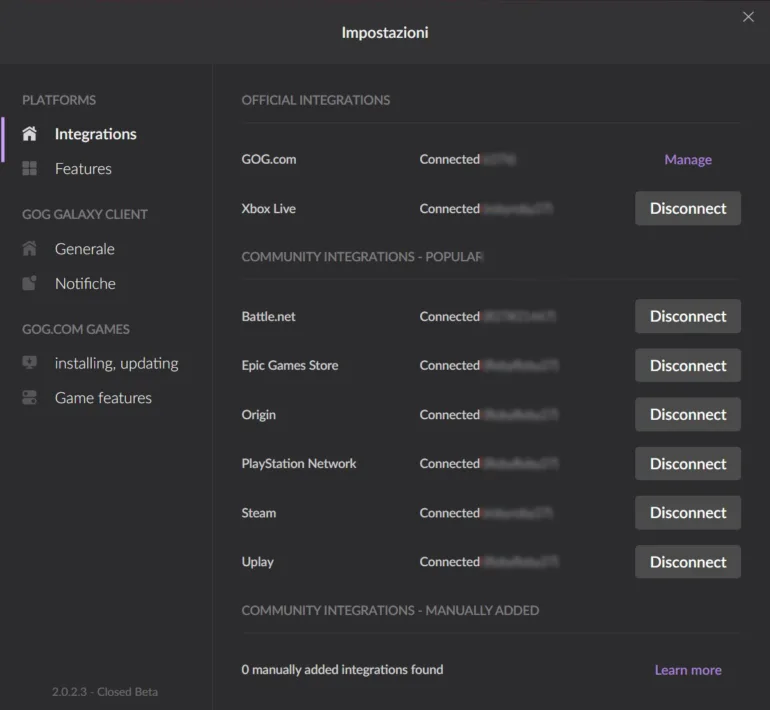Click the GOG GALAXY CLIENT sidebar heading

pyautogui.click(x=85, y=215)
